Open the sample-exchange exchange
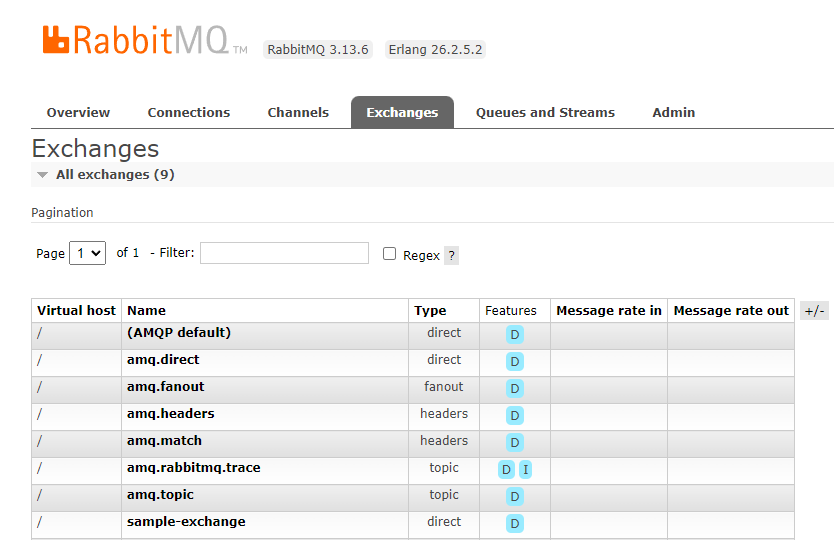This screenshot has height=540, width=834. coord(186,521)
